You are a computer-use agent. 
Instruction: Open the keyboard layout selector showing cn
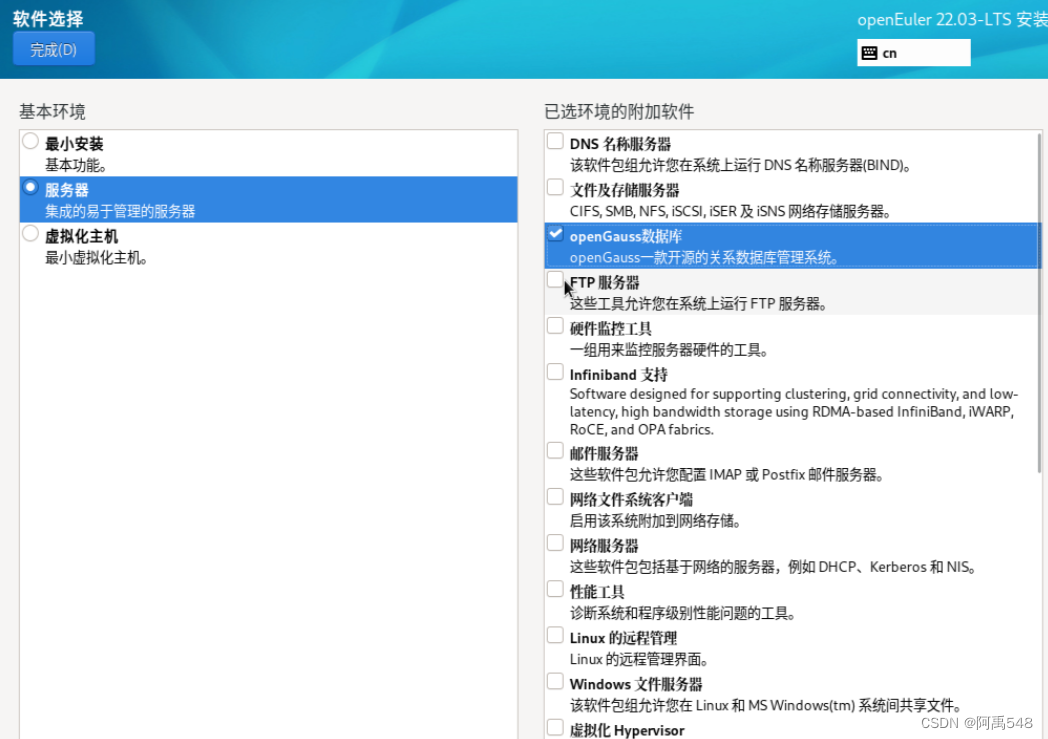(913, 52)
